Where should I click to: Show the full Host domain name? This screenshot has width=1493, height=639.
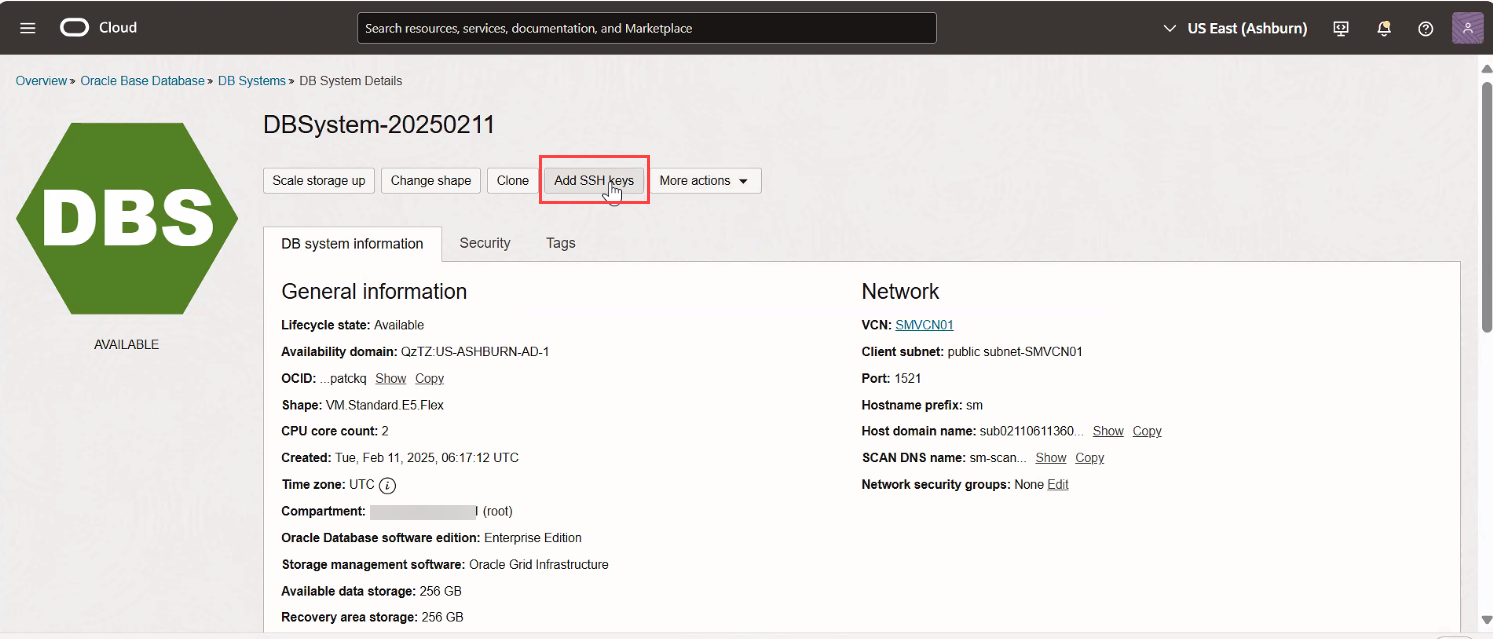(x=1108, y=431)
